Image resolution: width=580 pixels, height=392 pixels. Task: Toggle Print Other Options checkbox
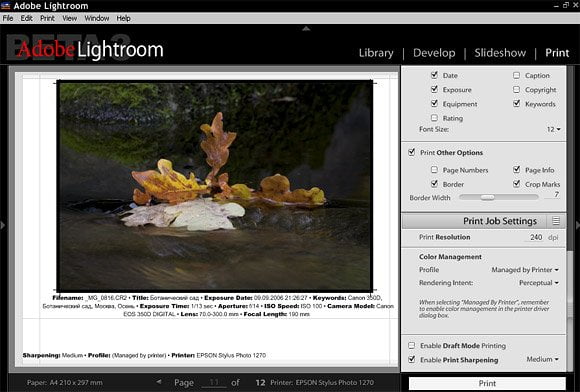[411, 152]
